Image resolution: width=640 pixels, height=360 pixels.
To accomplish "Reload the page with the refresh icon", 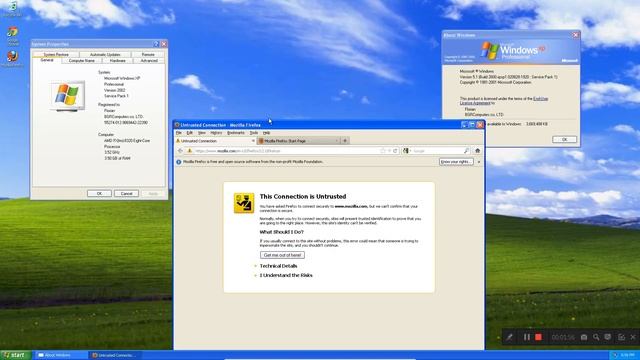I will coord(395,151).
